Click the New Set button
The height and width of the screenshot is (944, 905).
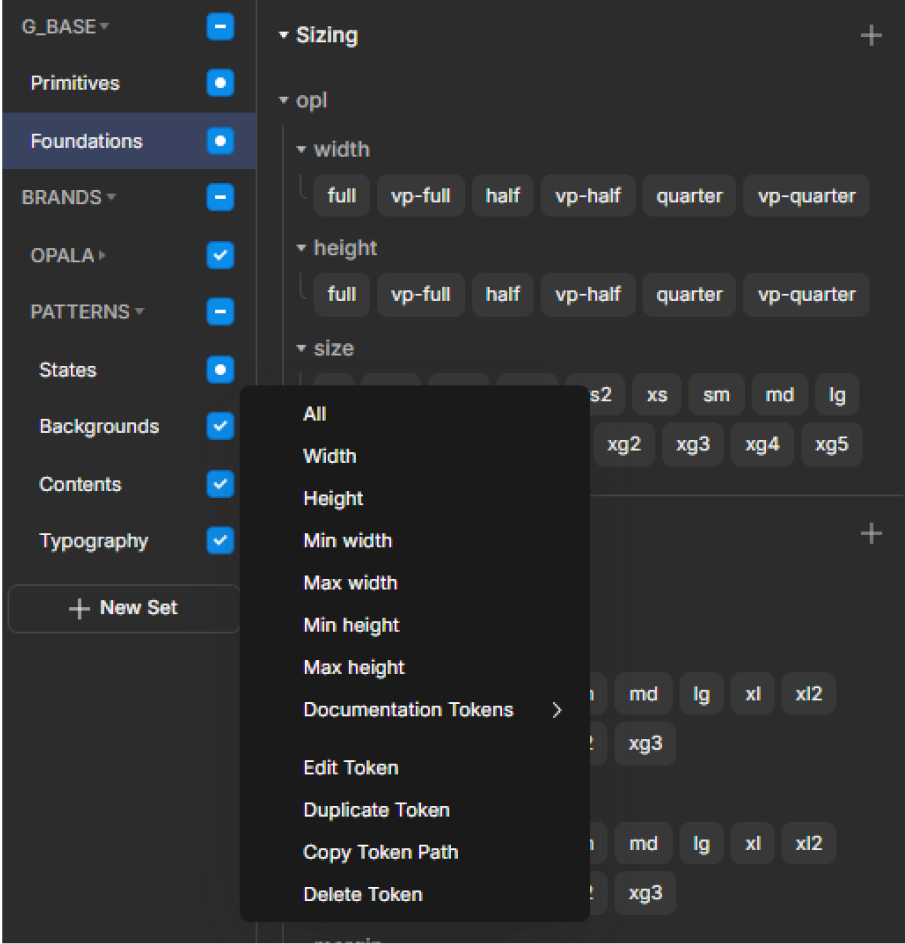[124, 608]
